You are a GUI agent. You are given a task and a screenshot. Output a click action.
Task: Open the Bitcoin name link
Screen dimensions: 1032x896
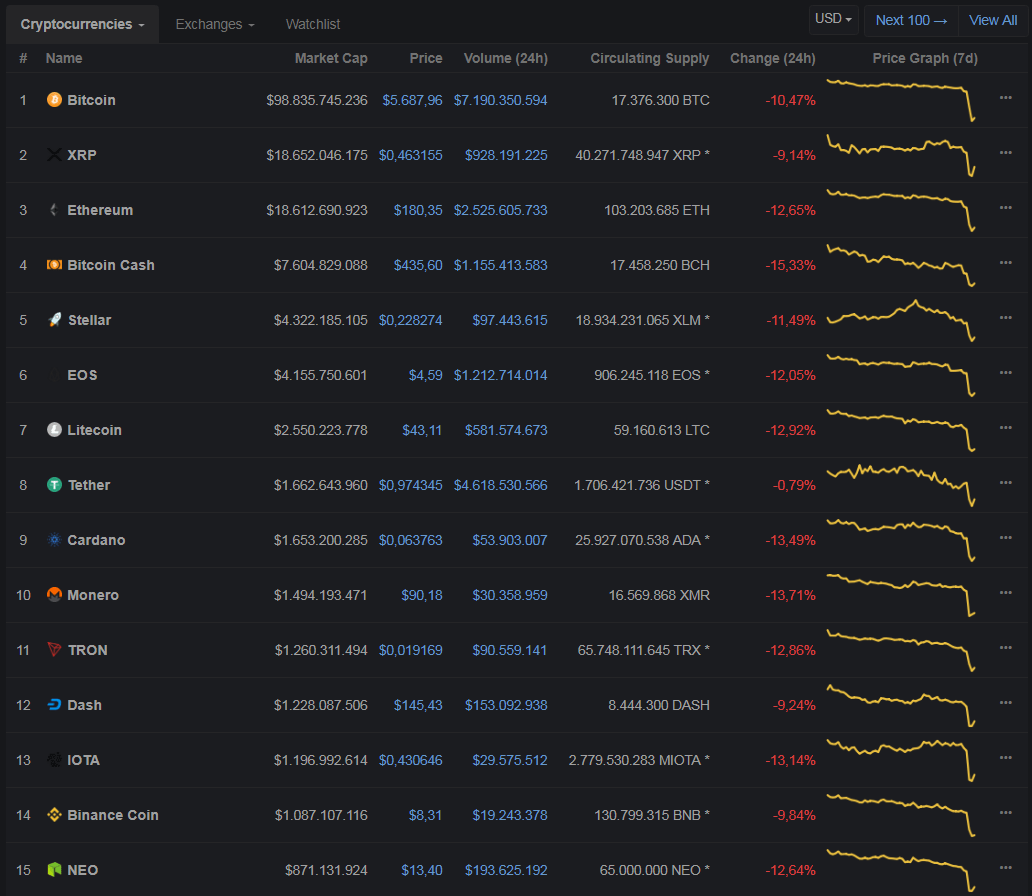tap(91, 100)
